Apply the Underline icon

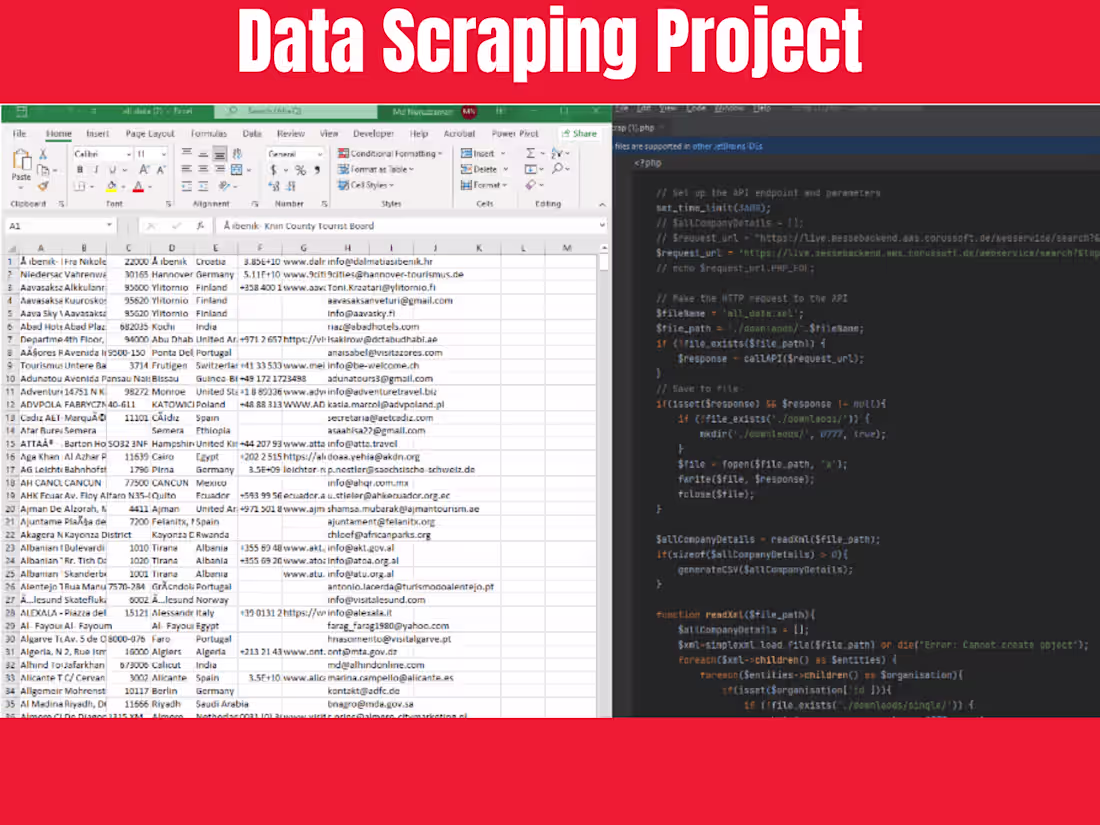click(x=113, y=171)
